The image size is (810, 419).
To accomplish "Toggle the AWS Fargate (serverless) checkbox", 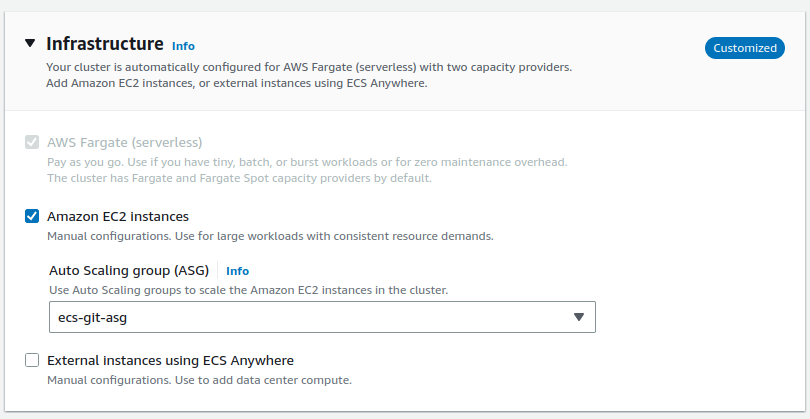I will point(32,142).
